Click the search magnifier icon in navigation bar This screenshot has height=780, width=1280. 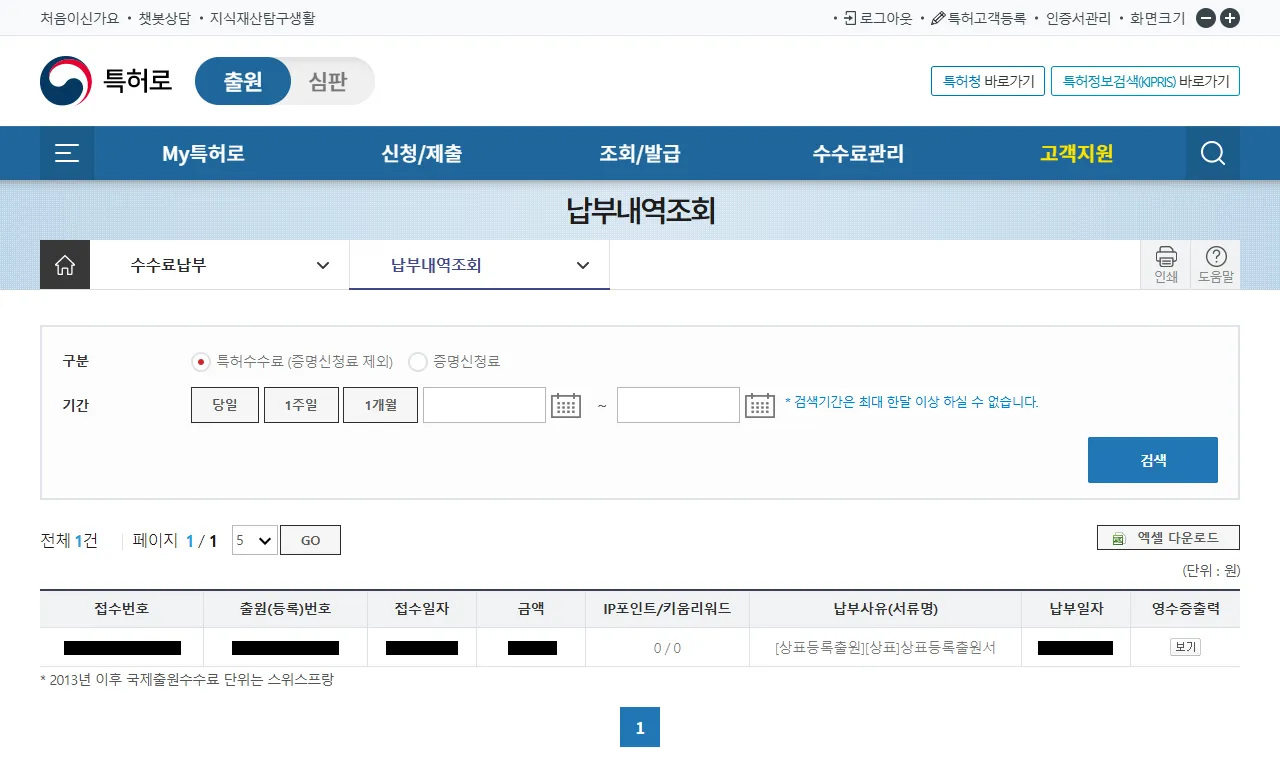pyautogui.click(x=1212, y=153)
